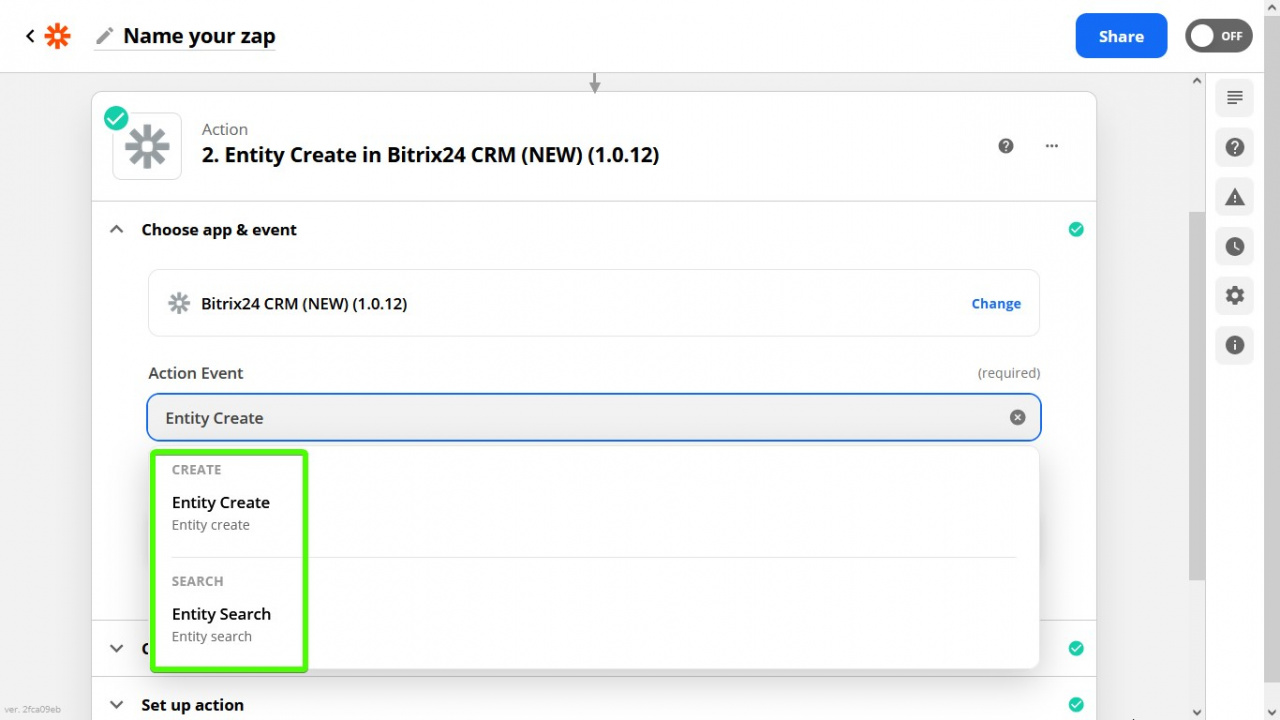Click the pencil icon to rename the zap
Viewport: 1280px width, 720px height.
[104, 37]
